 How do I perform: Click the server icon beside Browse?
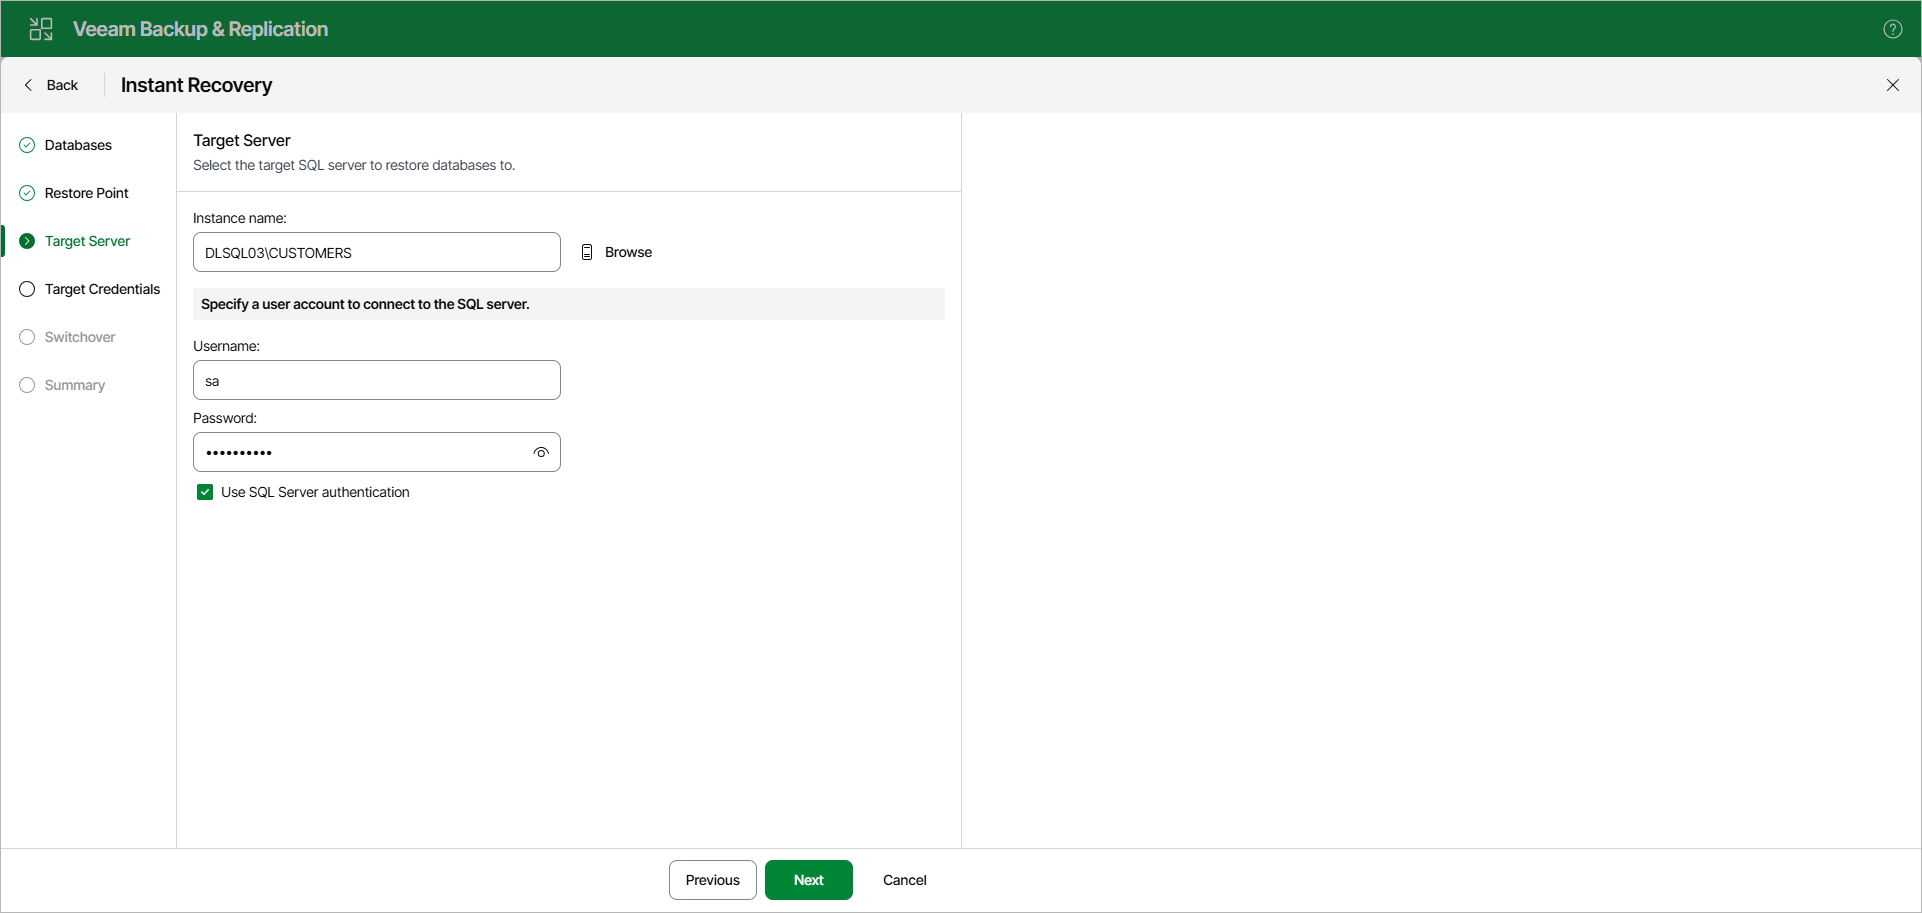[587, 252]
